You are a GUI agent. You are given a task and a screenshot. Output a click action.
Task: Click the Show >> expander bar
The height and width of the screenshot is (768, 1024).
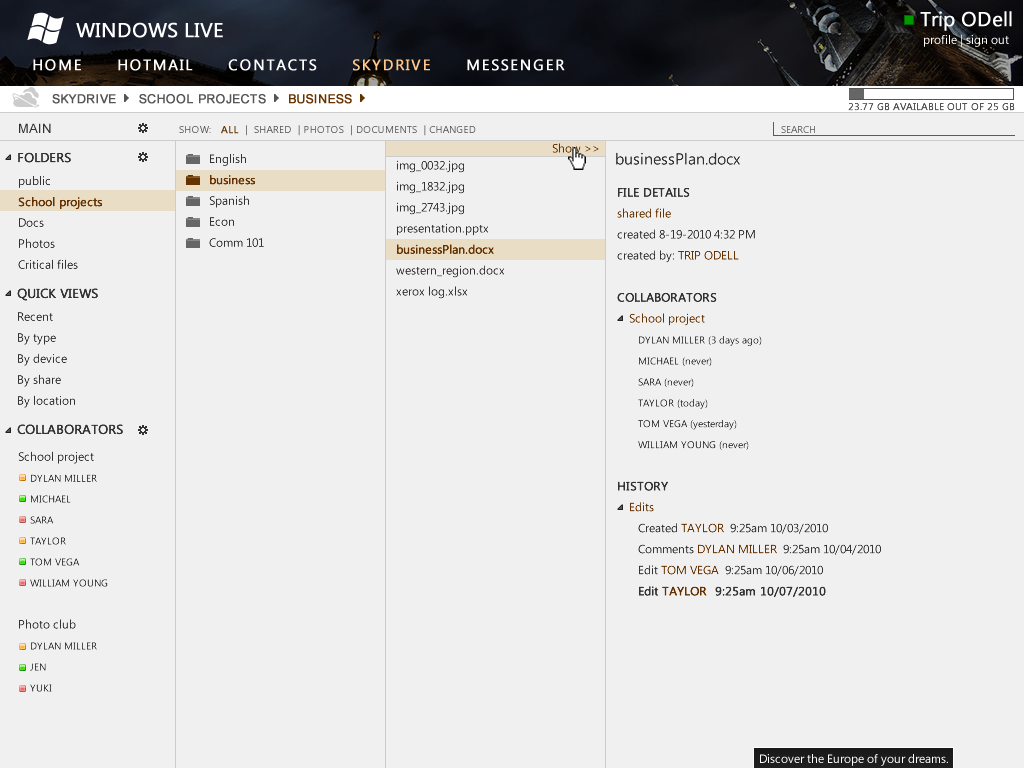pyautogui.click(x=496, y=148)
